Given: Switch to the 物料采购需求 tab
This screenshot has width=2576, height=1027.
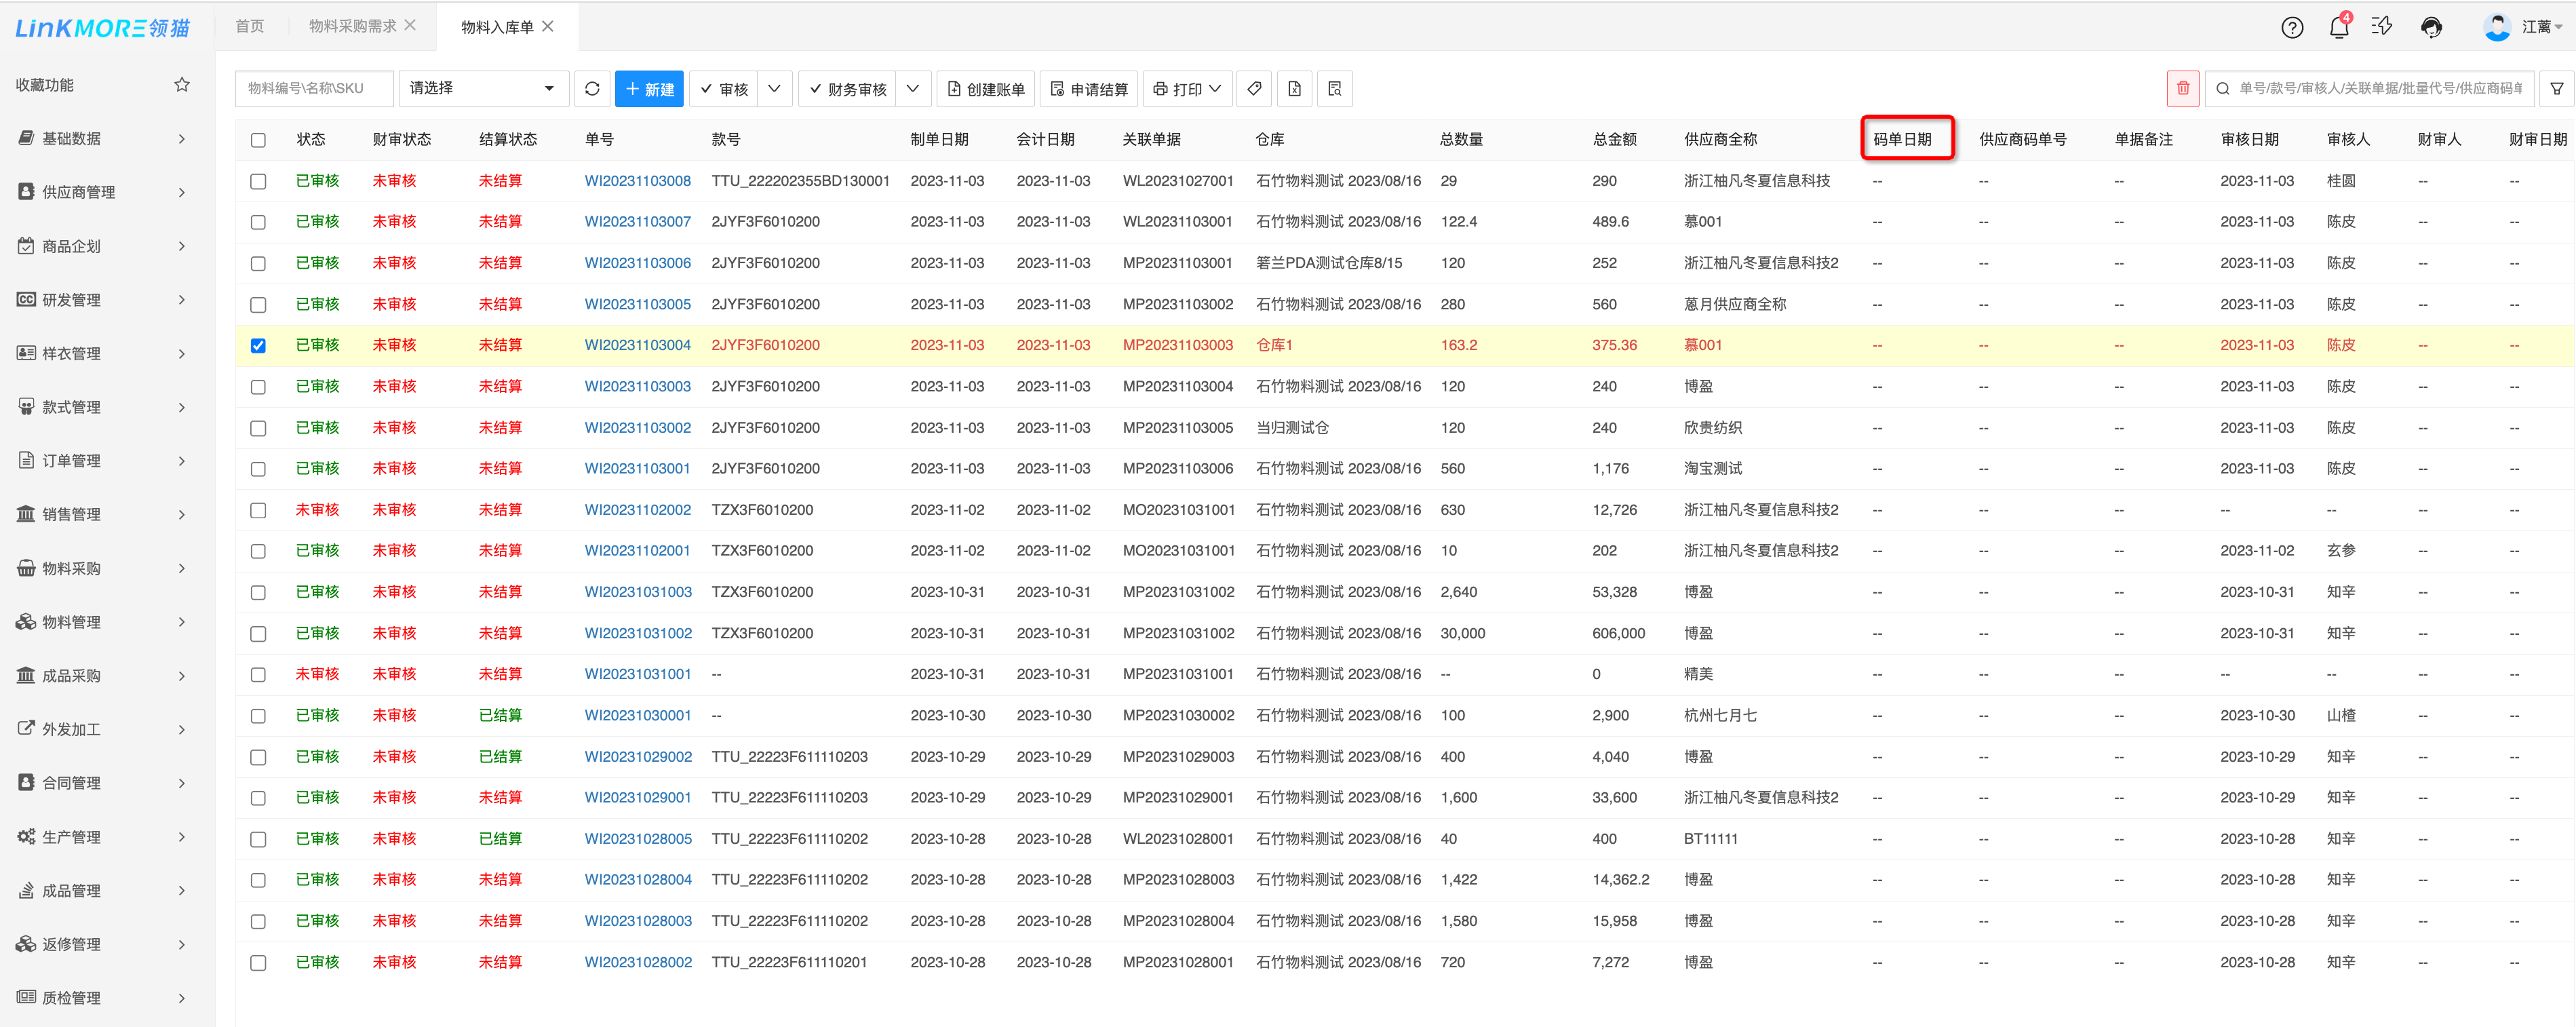Looking at the screenshot, I should 352,26.
